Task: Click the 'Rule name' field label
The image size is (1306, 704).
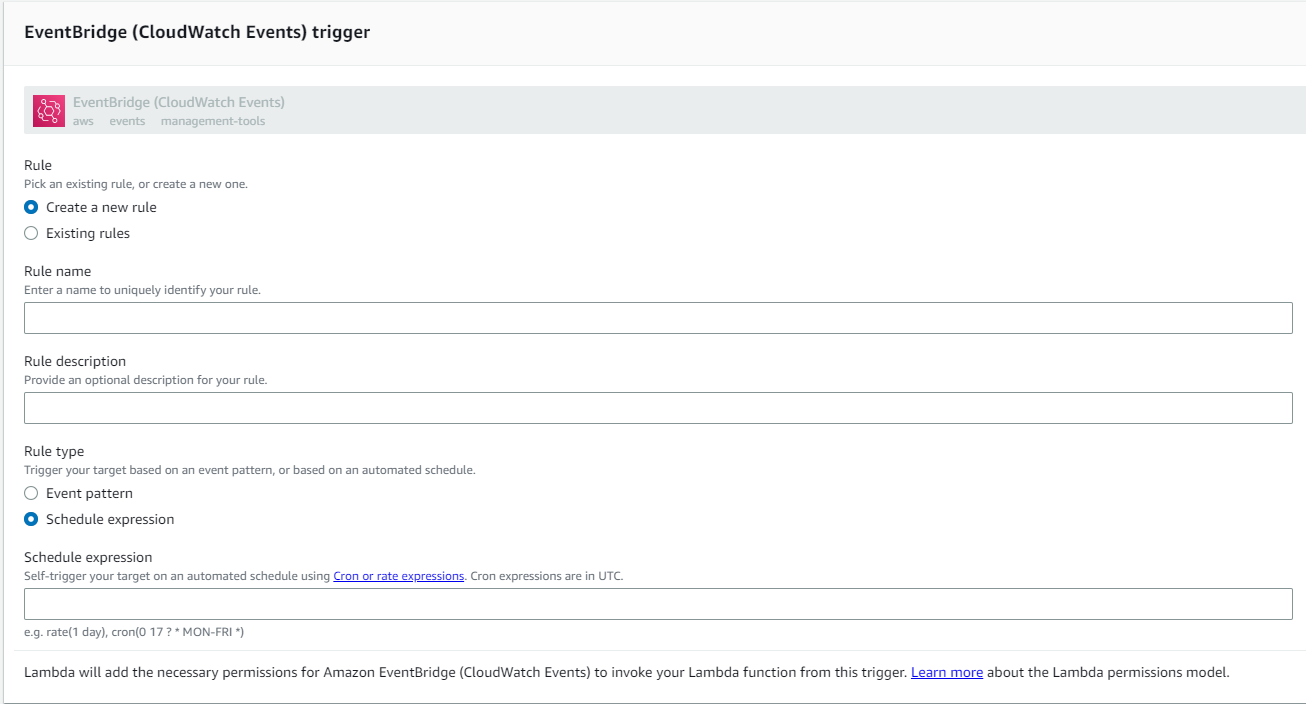Action: pos(57,271)
